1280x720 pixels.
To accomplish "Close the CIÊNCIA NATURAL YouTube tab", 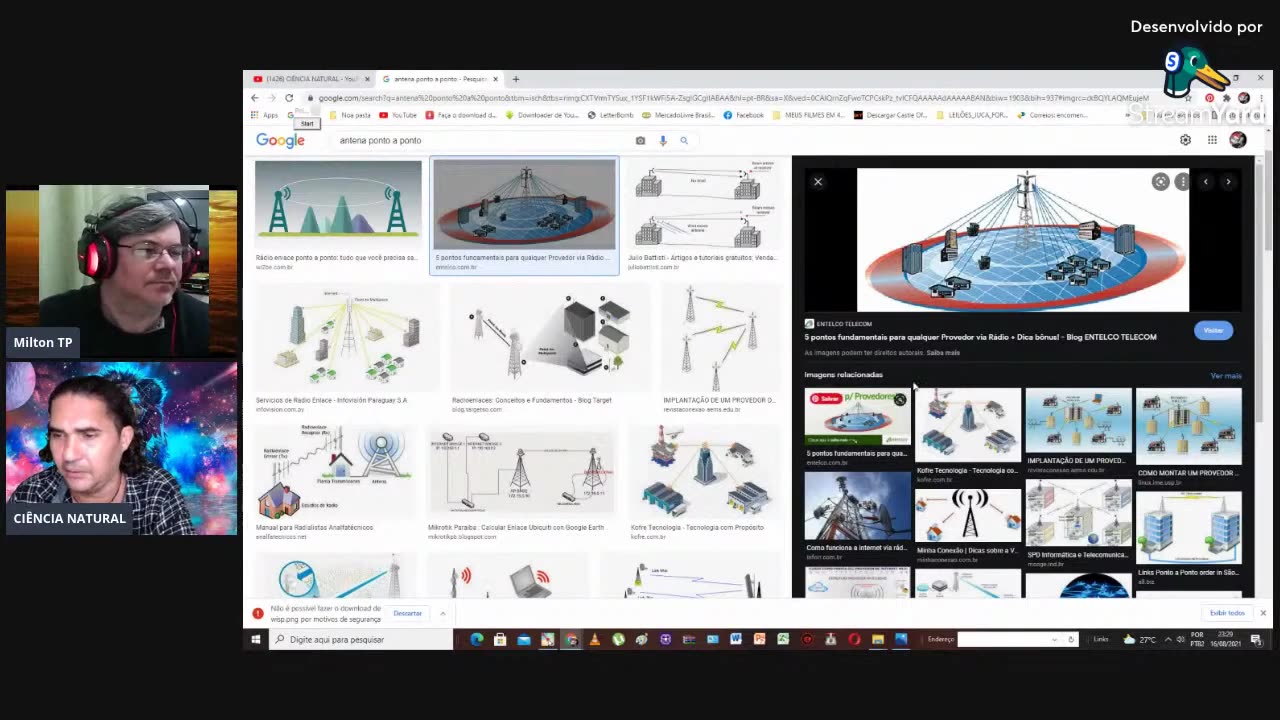I will (367, 79).
